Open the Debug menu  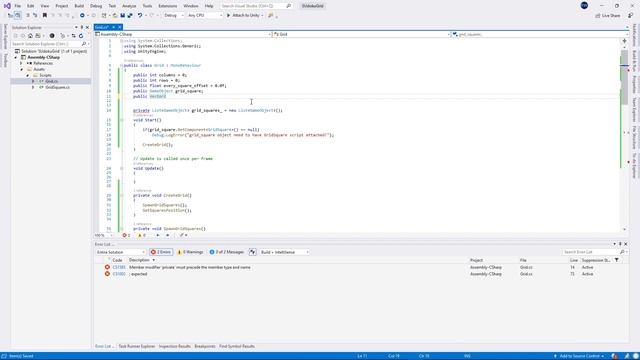pos(96,6)
